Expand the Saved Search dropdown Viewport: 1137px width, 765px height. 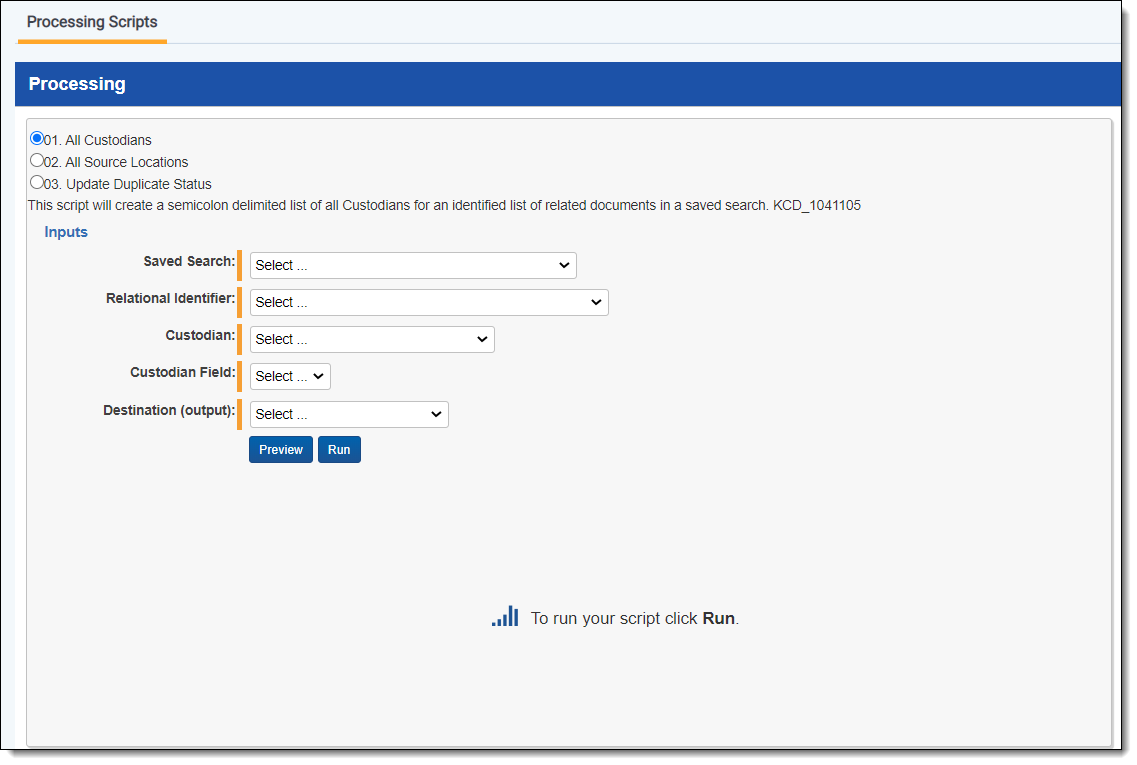coord(413,265)
